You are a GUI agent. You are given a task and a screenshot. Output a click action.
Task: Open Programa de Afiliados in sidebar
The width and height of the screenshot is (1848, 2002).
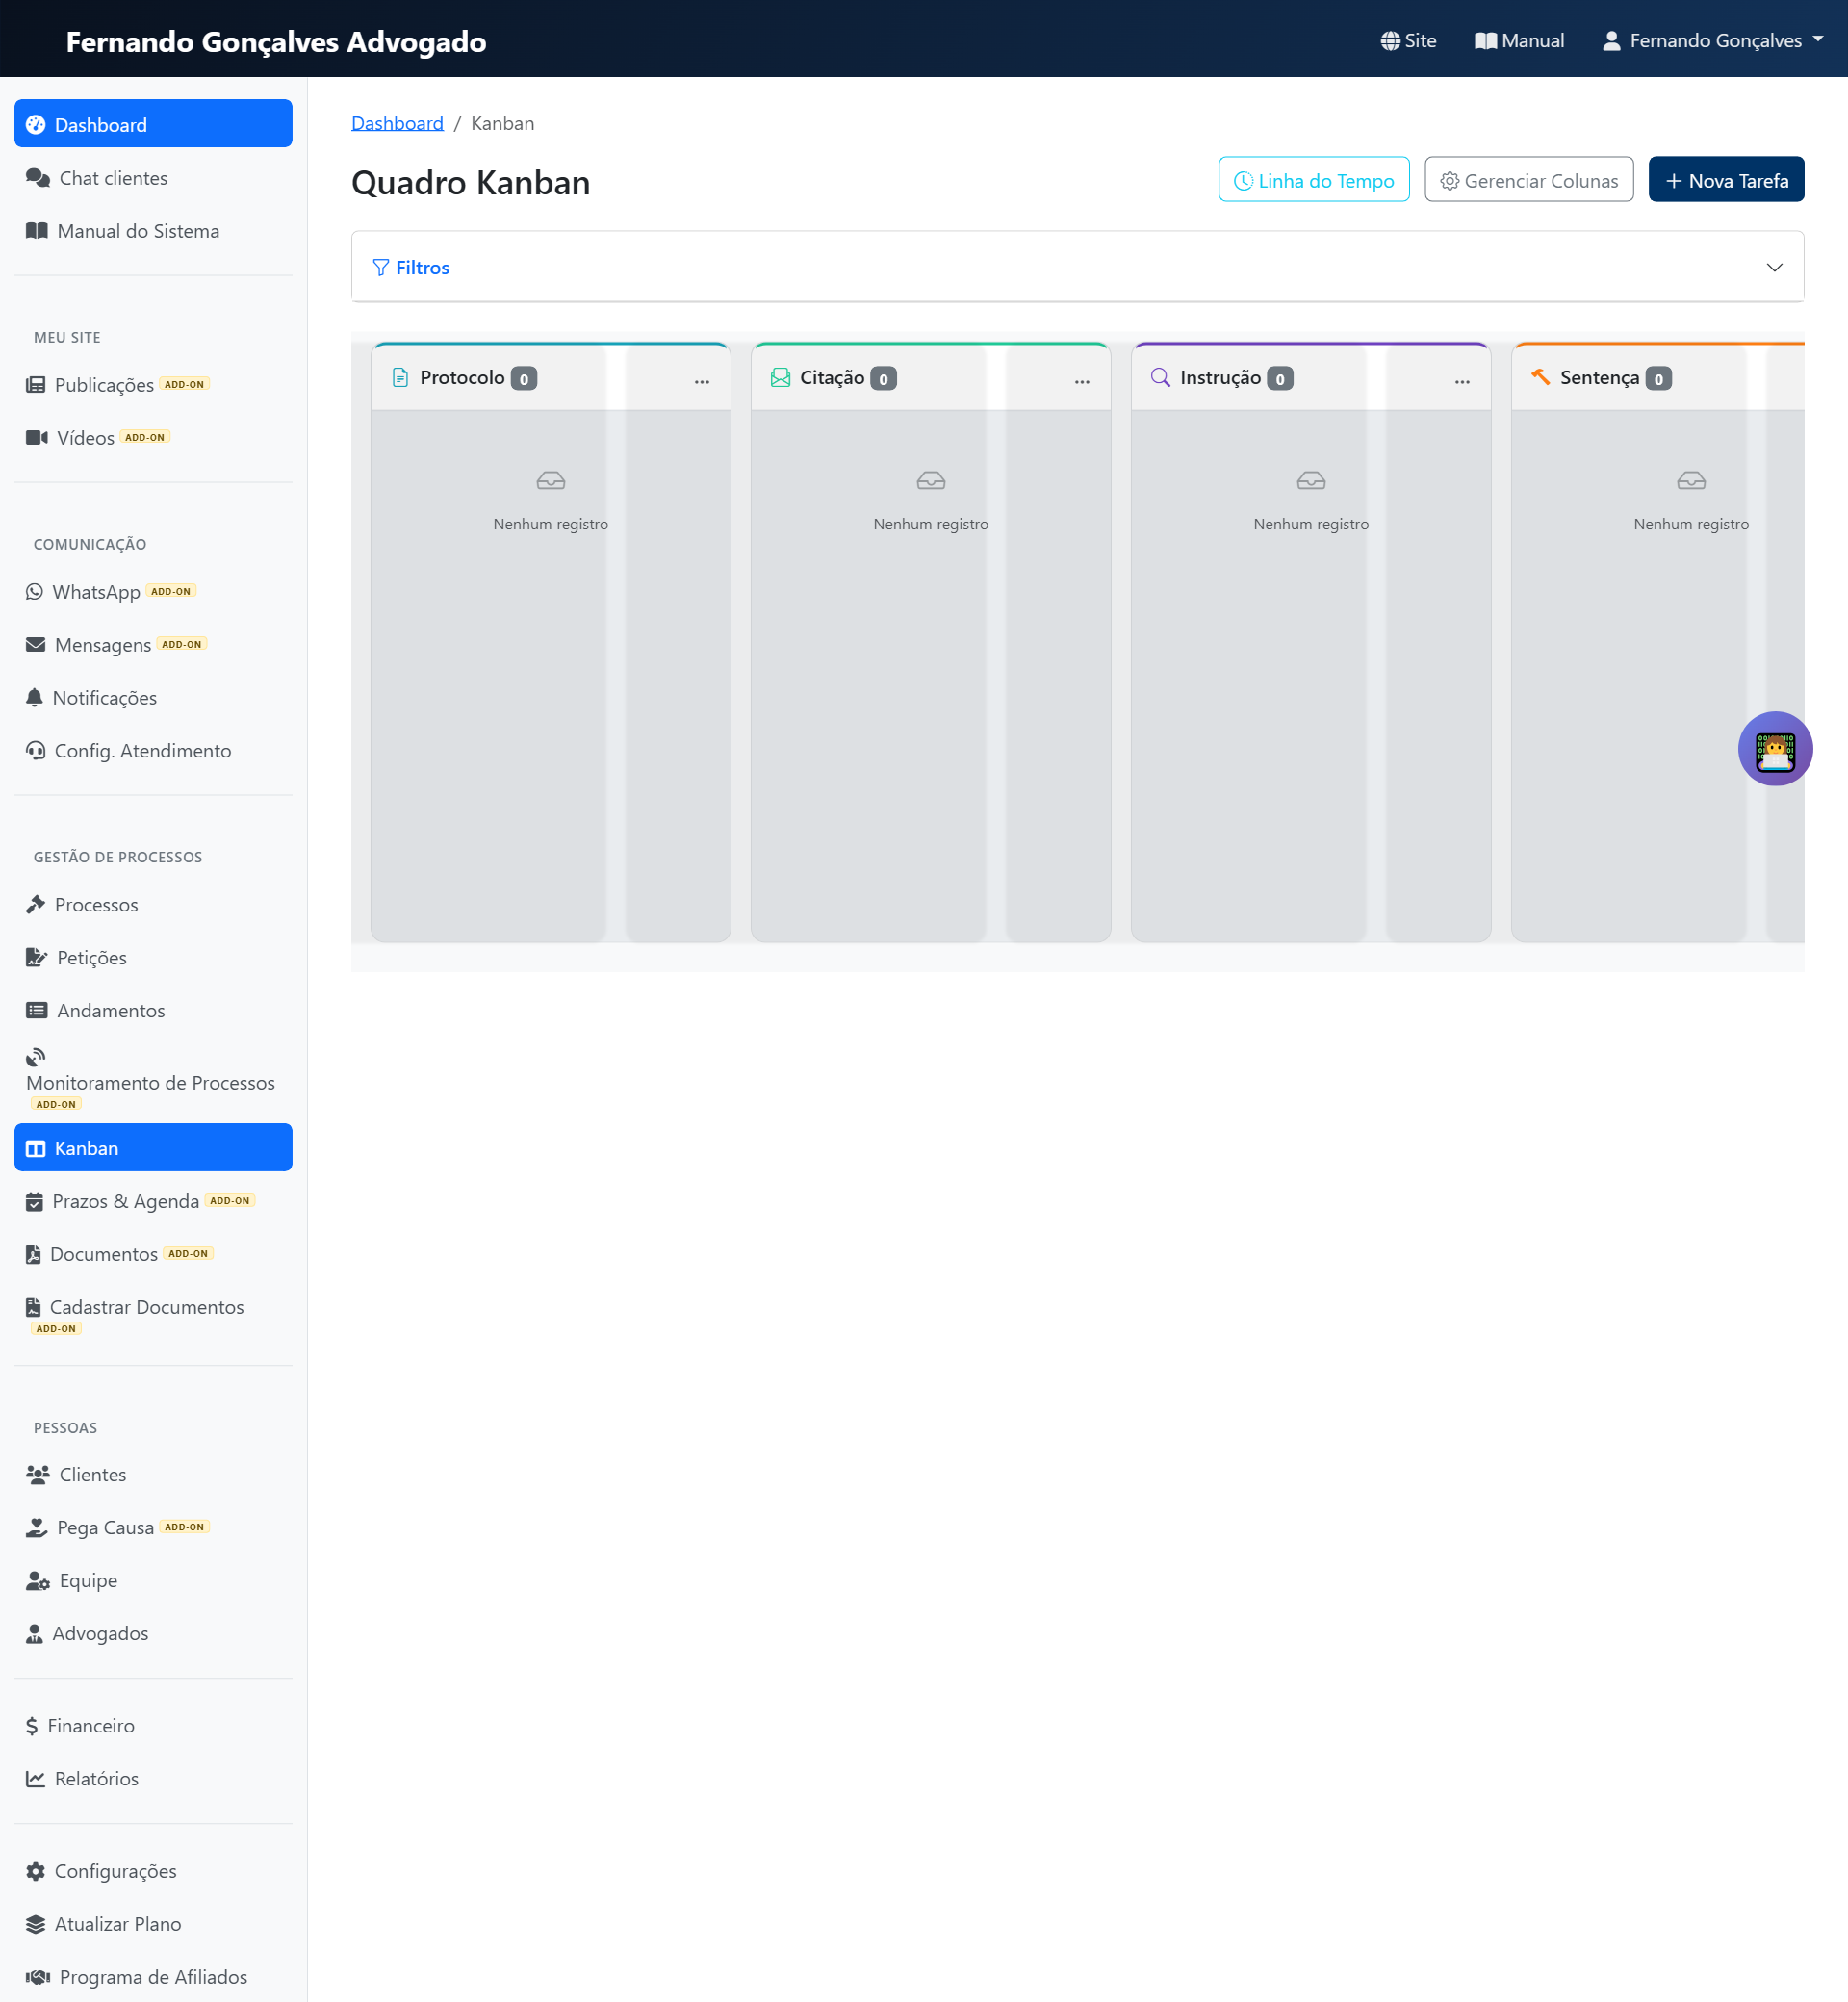[153, 1977]
